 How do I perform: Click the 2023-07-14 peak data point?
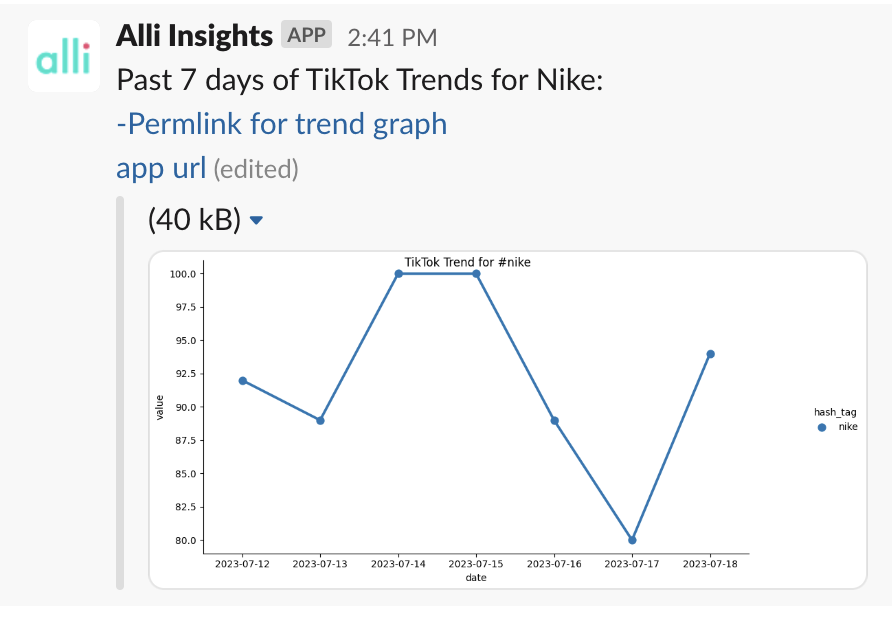(x=398, y=273)
